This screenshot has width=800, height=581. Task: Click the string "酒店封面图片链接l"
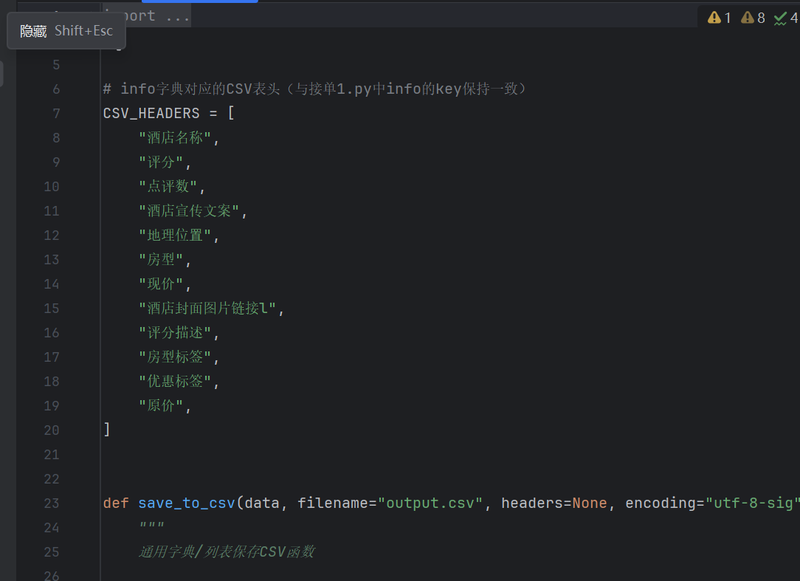click(x=208, y=308)
